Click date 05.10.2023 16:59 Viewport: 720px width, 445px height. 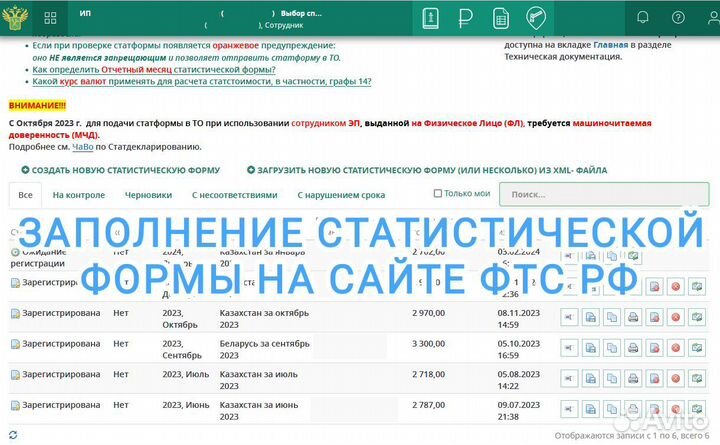(518, 349)
